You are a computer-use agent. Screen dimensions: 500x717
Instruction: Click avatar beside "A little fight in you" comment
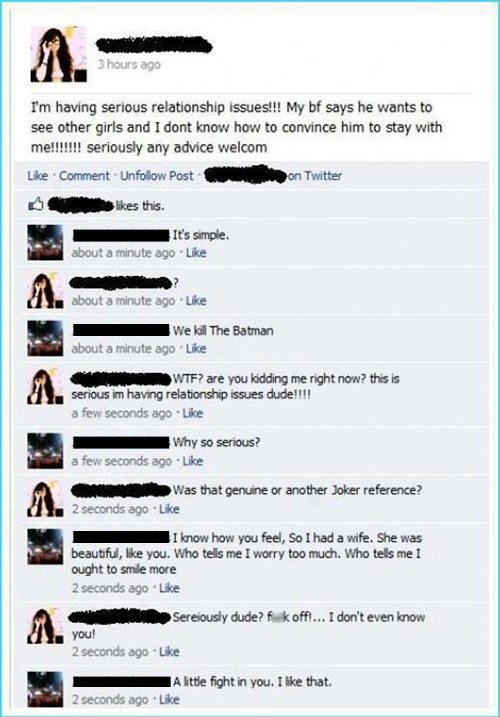[45, 690]
